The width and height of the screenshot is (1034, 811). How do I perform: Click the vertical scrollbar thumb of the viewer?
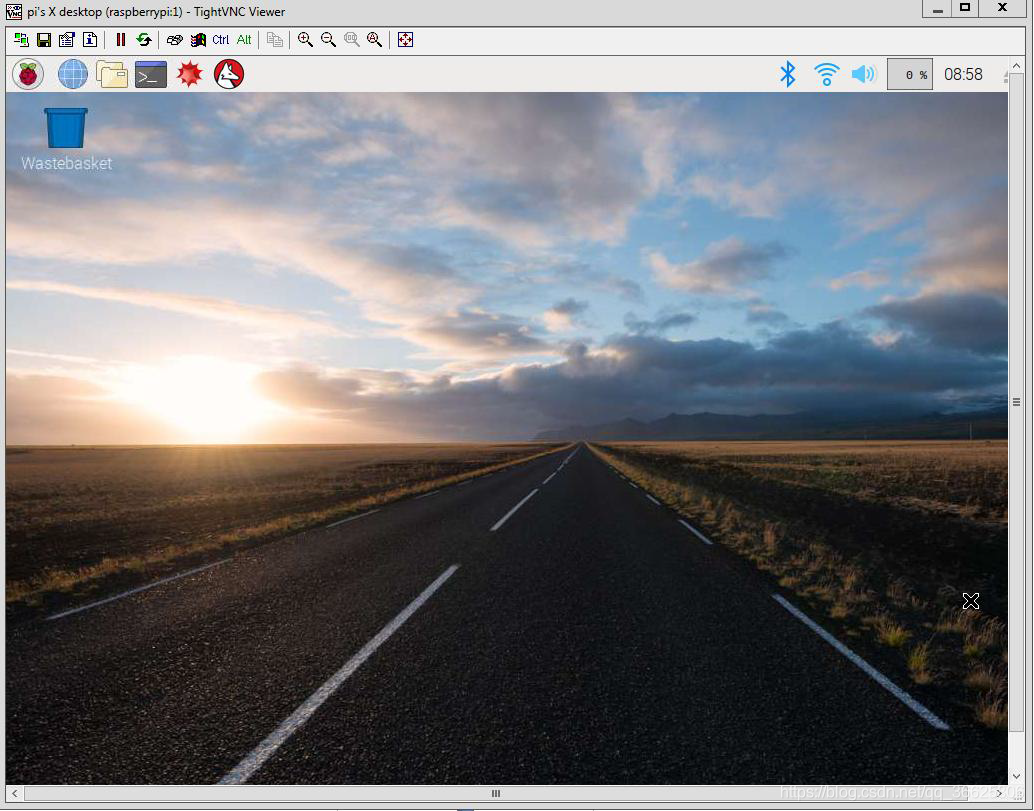click(x=1016, y=402)
